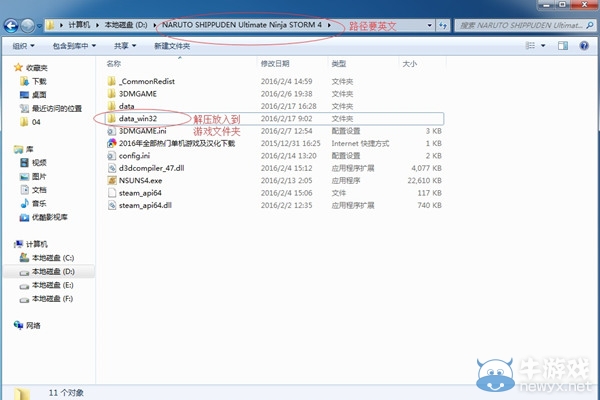Viewport: 600px width, 400px height.
Task: Open 优酷影视库 library
Action: click(49, 217)
